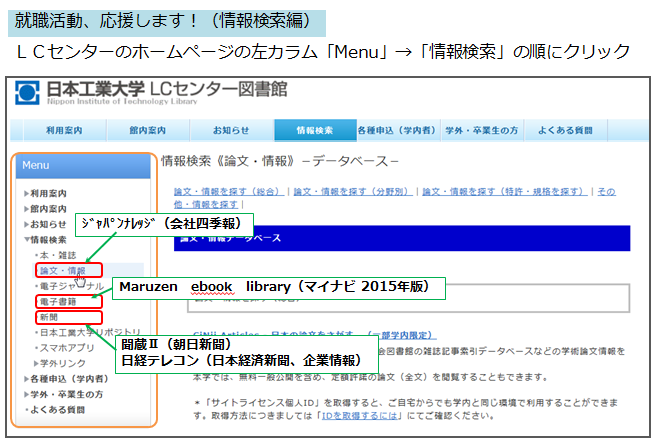Switch to 館内案内 tab in top navigation
The image size is (657, 447).
pyautogui.click(x=149, y=131)
